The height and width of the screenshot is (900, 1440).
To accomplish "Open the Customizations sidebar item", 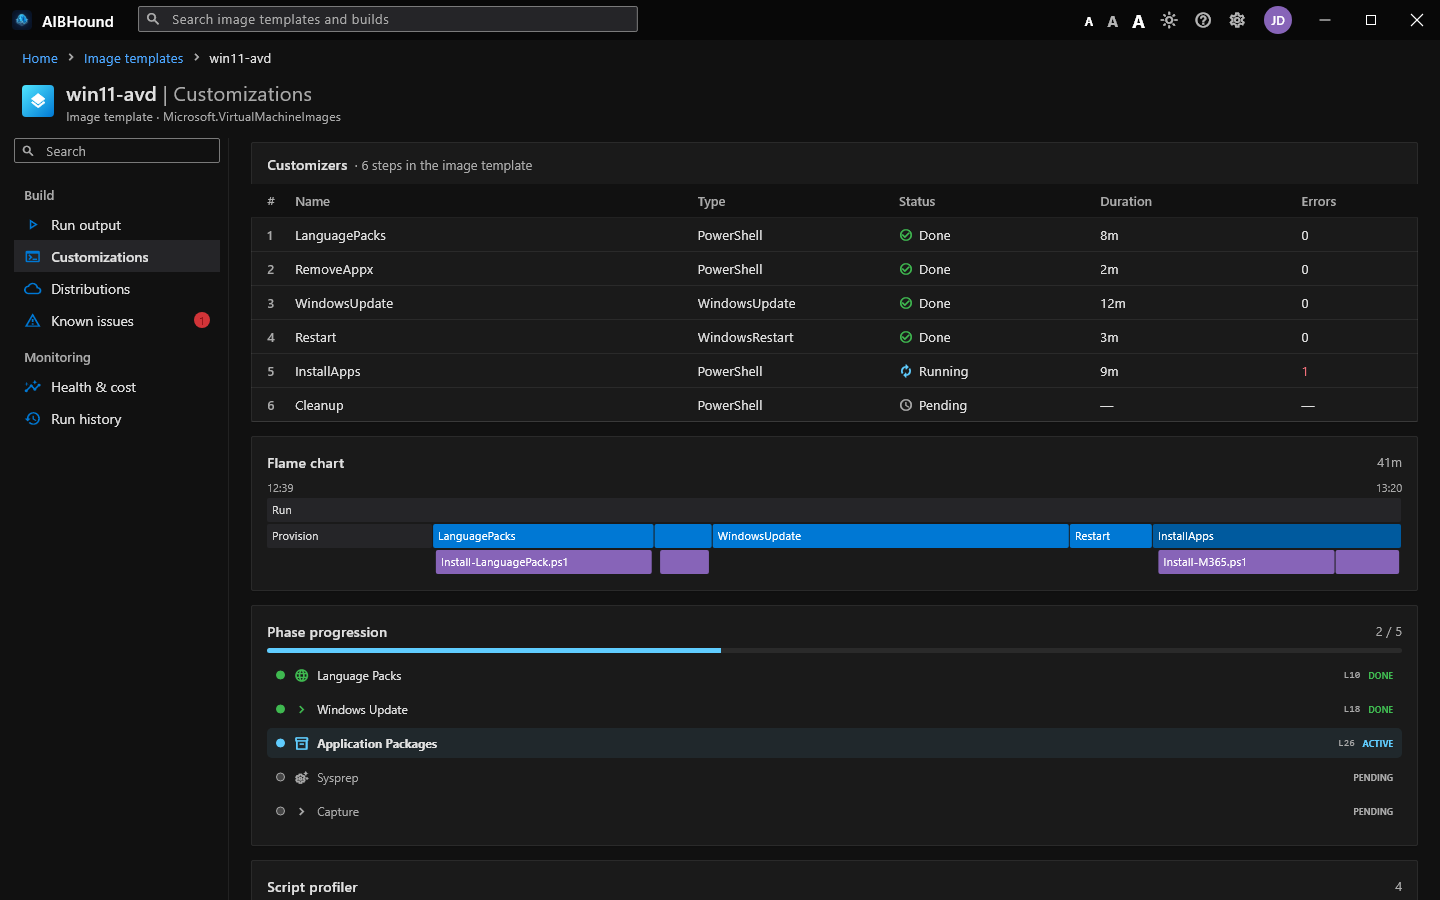I will (x=117, y=256).
